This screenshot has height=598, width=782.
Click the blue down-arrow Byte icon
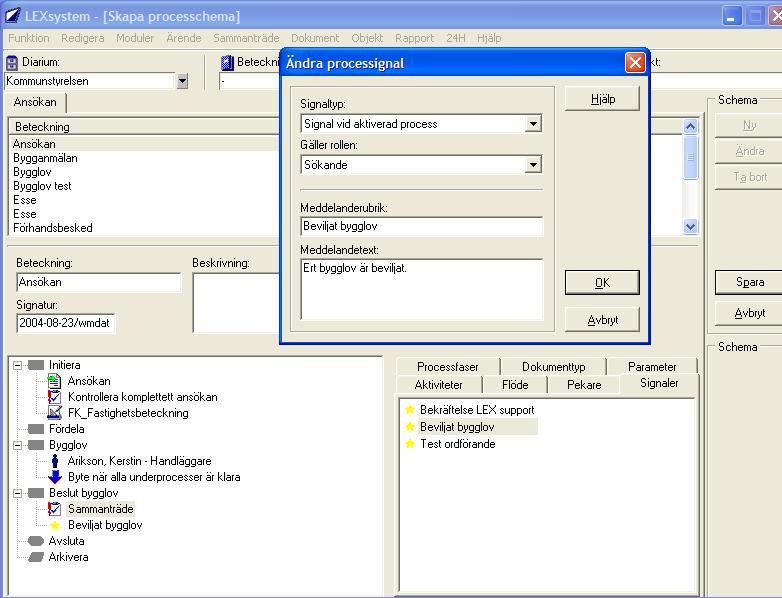55,477
